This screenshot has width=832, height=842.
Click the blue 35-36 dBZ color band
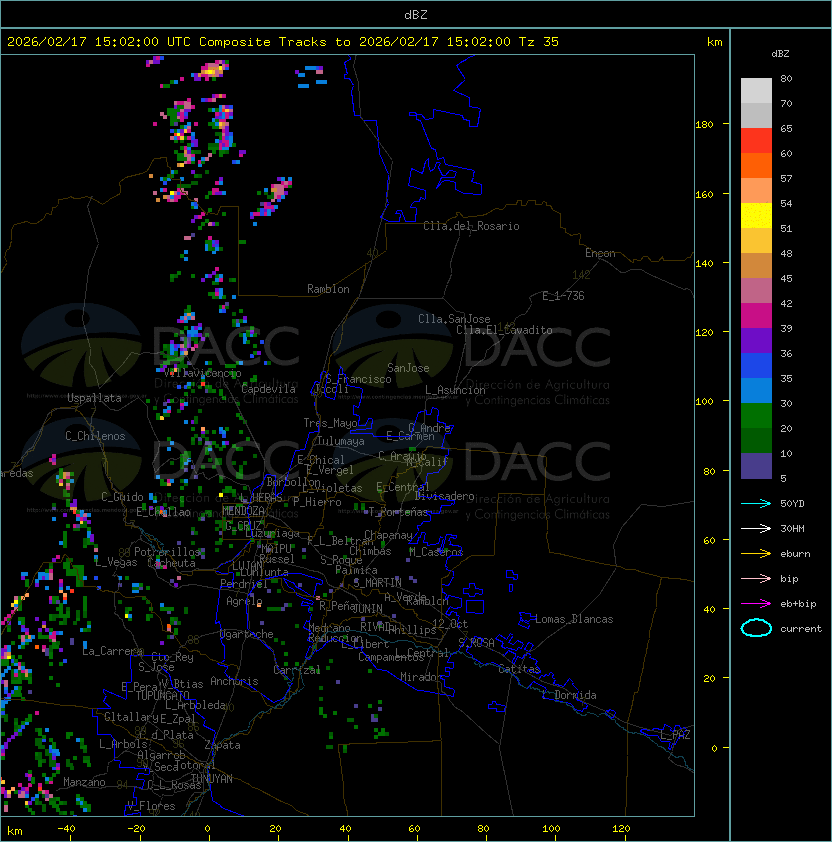[756, 366]
